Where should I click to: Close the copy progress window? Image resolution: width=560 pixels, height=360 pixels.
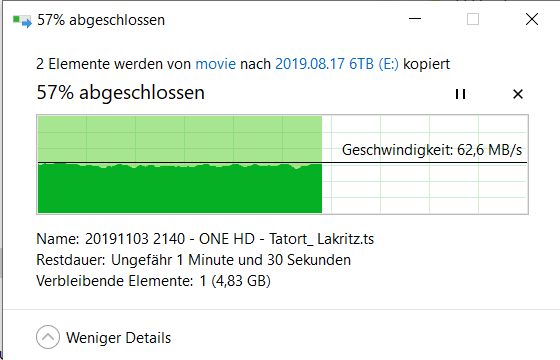(x=532, y=19)
